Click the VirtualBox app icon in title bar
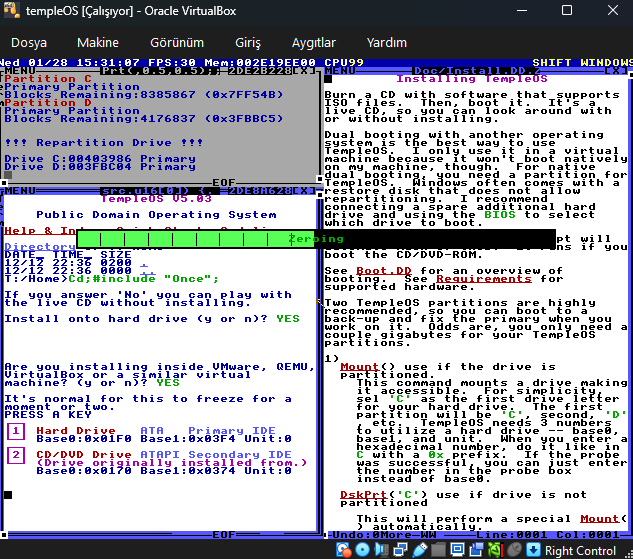633x559 pixels. (12, 10)
